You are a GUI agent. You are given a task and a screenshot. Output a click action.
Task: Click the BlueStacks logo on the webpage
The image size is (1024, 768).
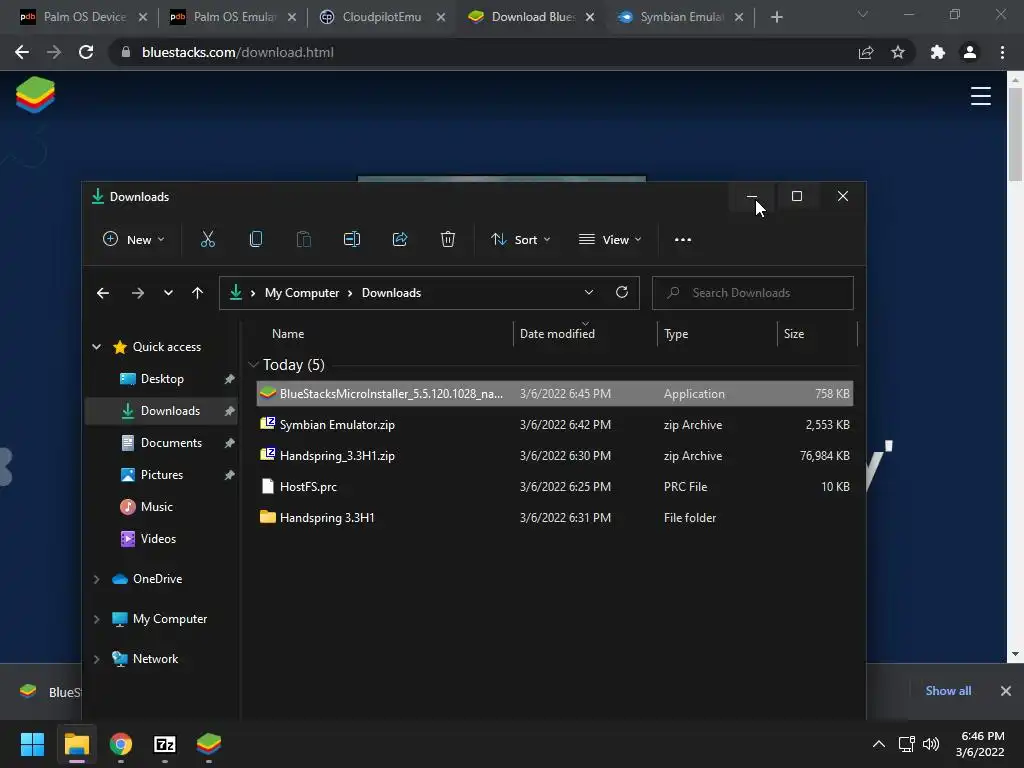(35, 95)
